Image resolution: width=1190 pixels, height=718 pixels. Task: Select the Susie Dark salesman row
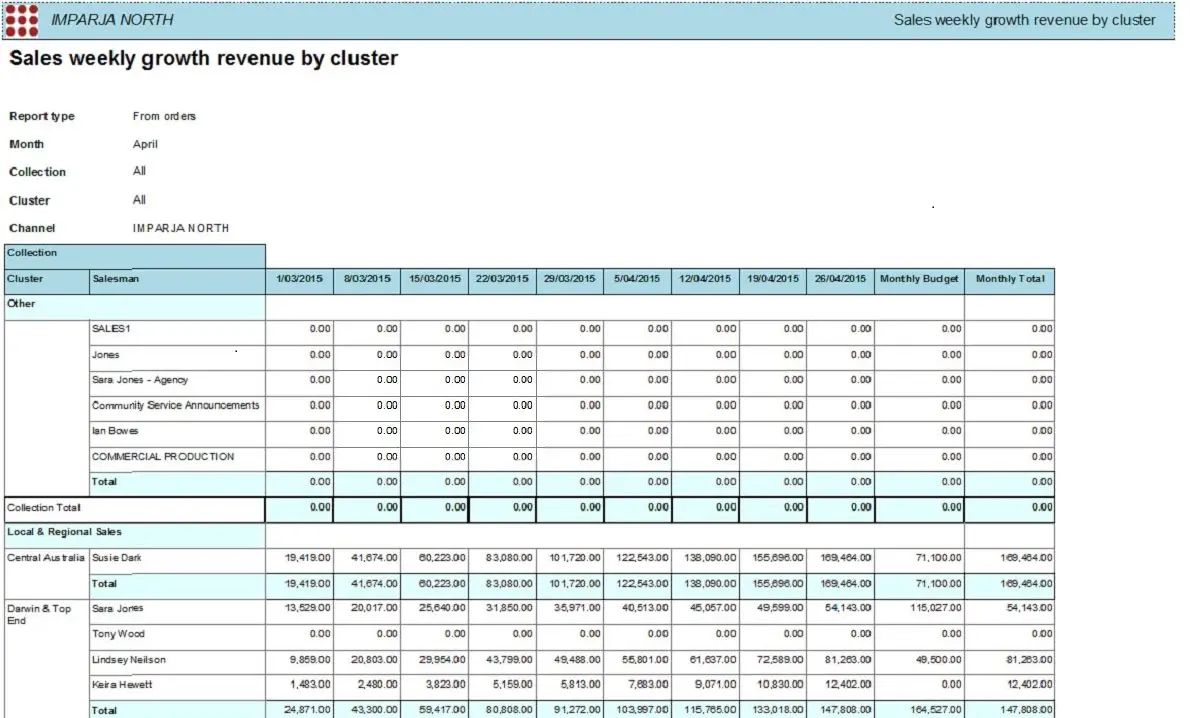118,557
